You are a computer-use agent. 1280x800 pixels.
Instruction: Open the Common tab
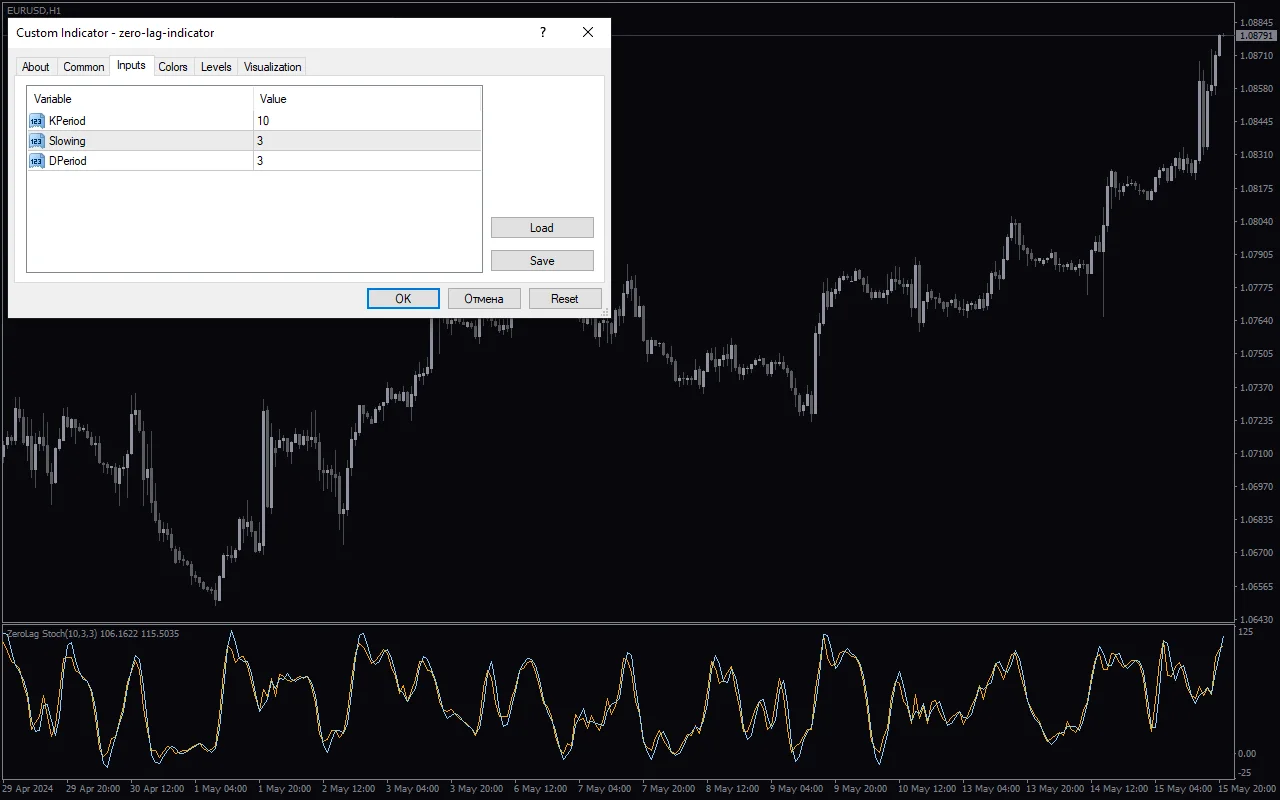pos(83,66)
